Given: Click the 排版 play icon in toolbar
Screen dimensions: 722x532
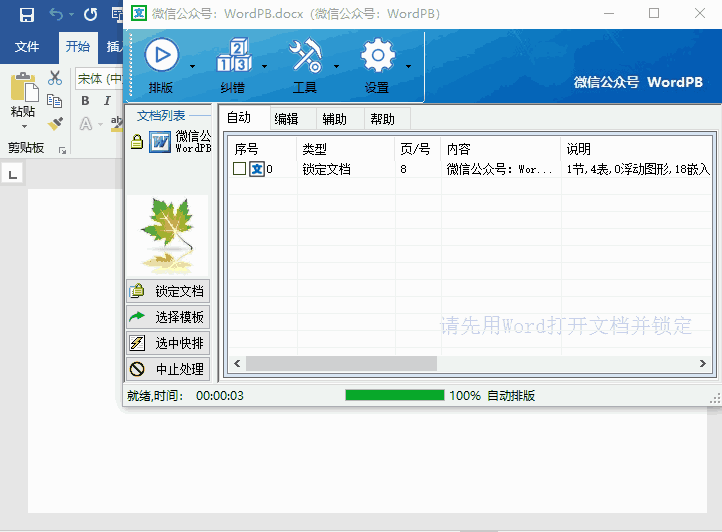Looking at the screenshot, I should (x=161, y=55).
